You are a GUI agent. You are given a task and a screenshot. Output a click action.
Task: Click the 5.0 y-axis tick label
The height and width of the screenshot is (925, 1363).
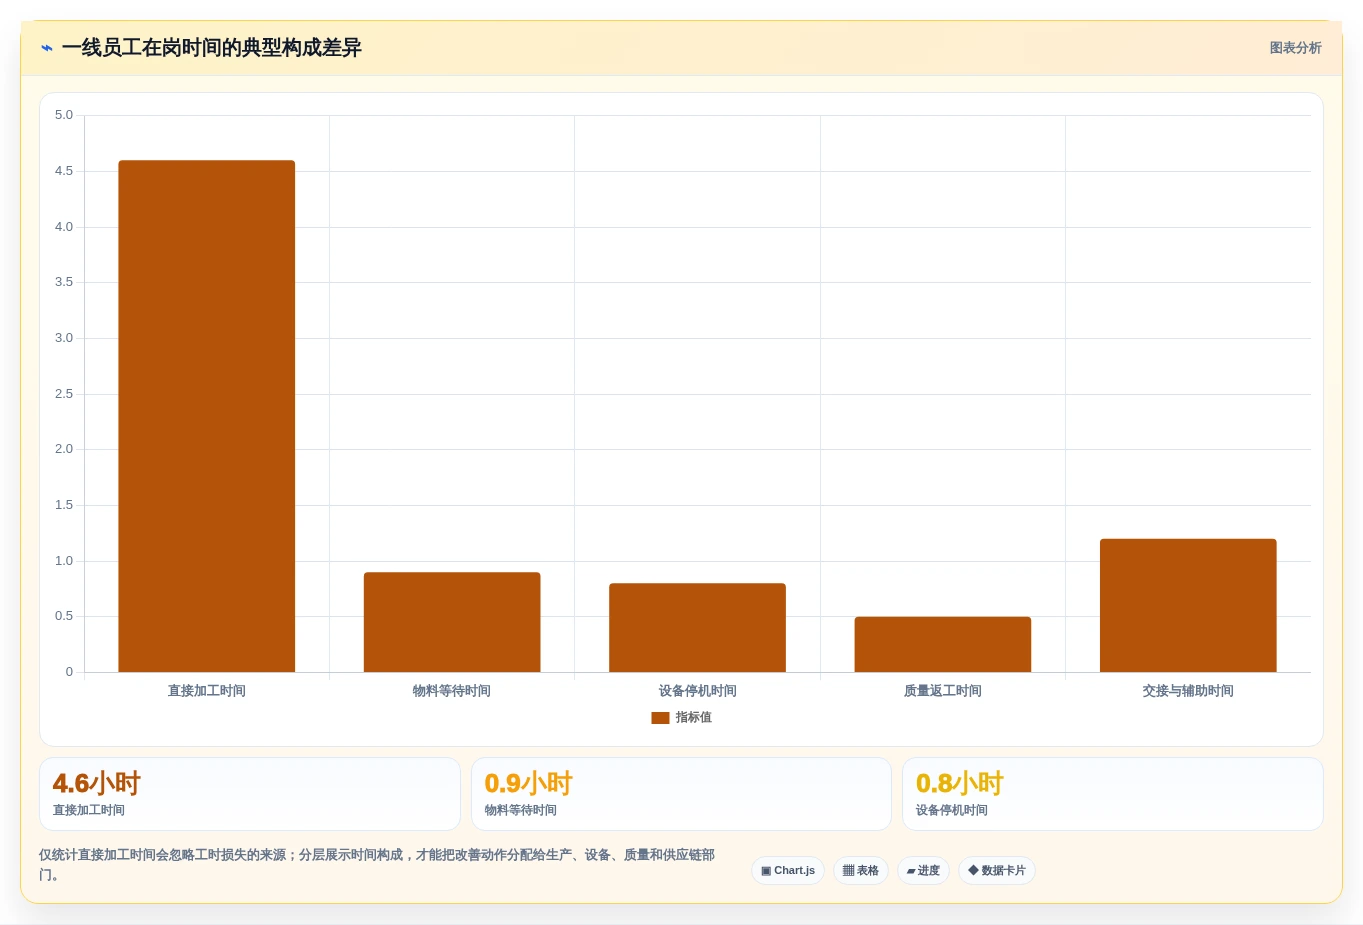coord(64,115)
